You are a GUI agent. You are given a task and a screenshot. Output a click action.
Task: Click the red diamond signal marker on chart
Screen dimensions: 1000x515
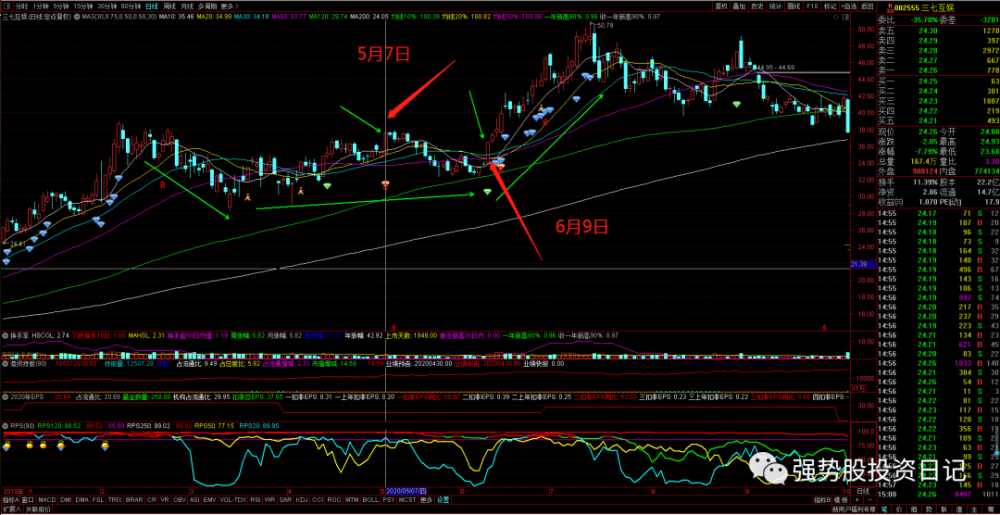(x=386, y=185)
